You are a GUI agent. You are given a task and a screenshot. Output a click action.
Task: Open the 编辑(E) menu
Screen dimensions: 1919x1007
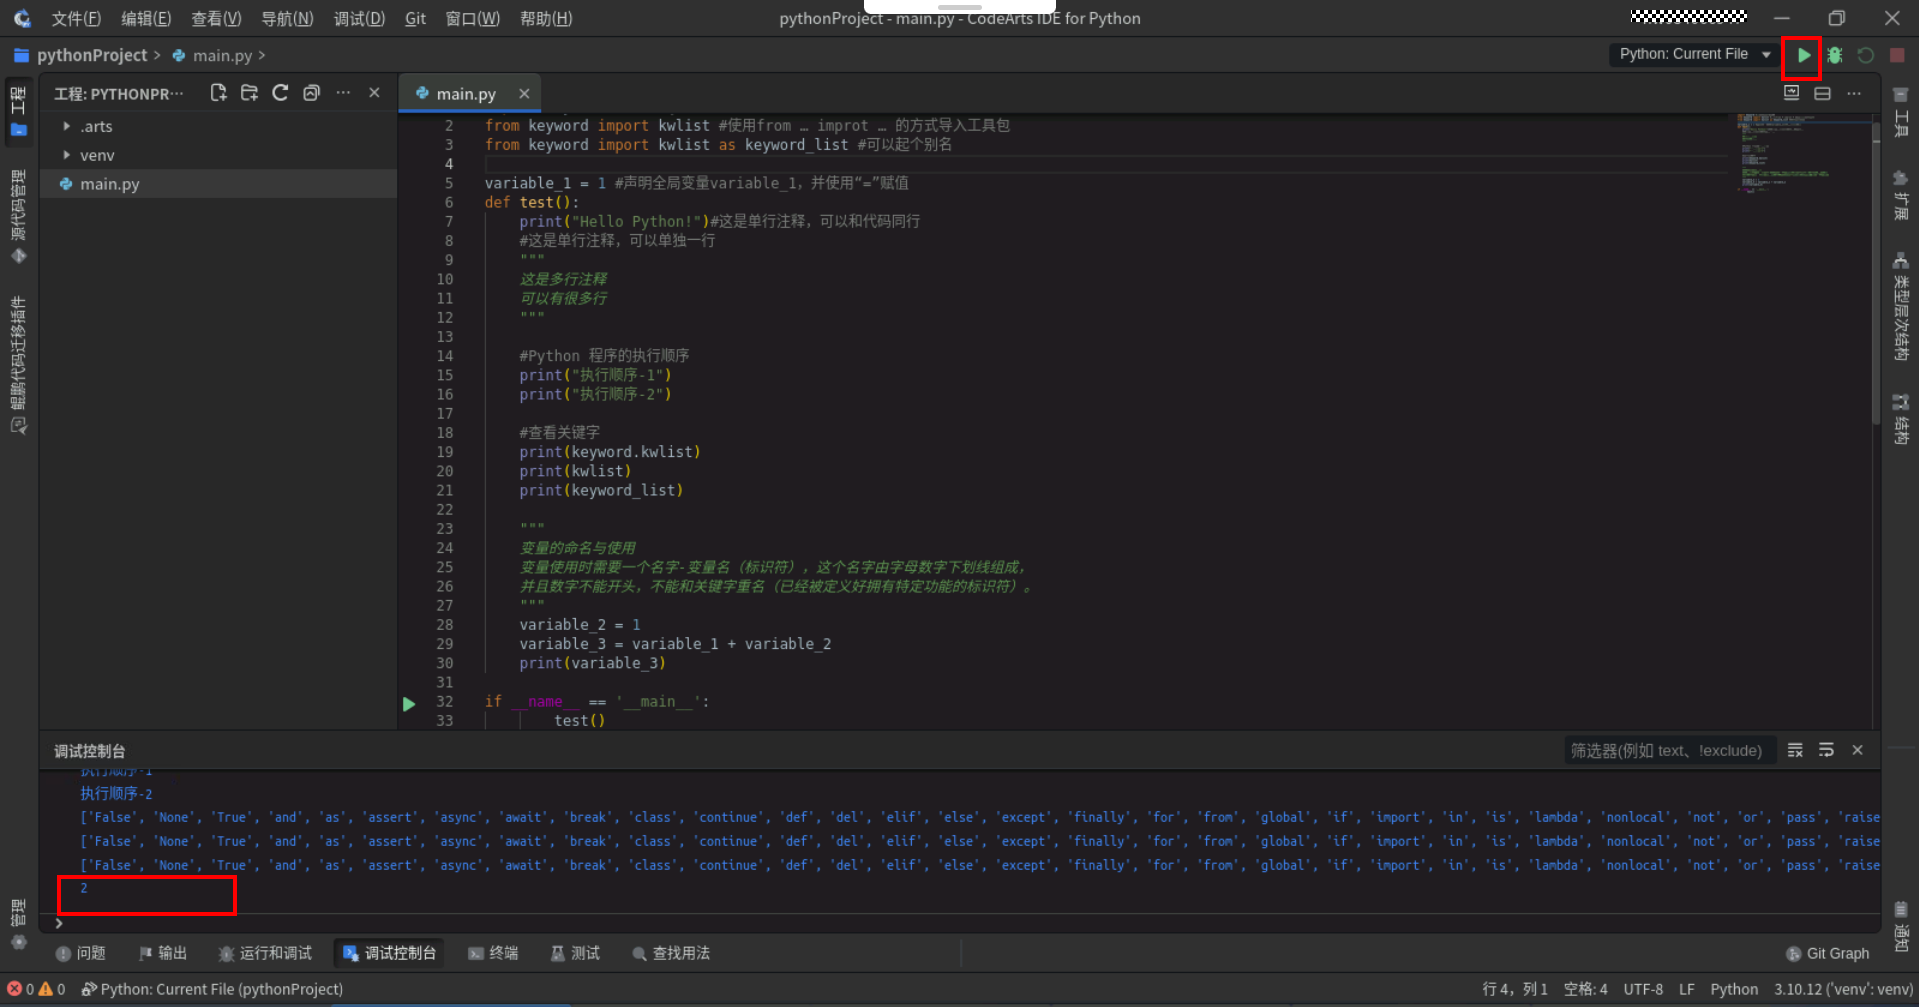point(146,18)
